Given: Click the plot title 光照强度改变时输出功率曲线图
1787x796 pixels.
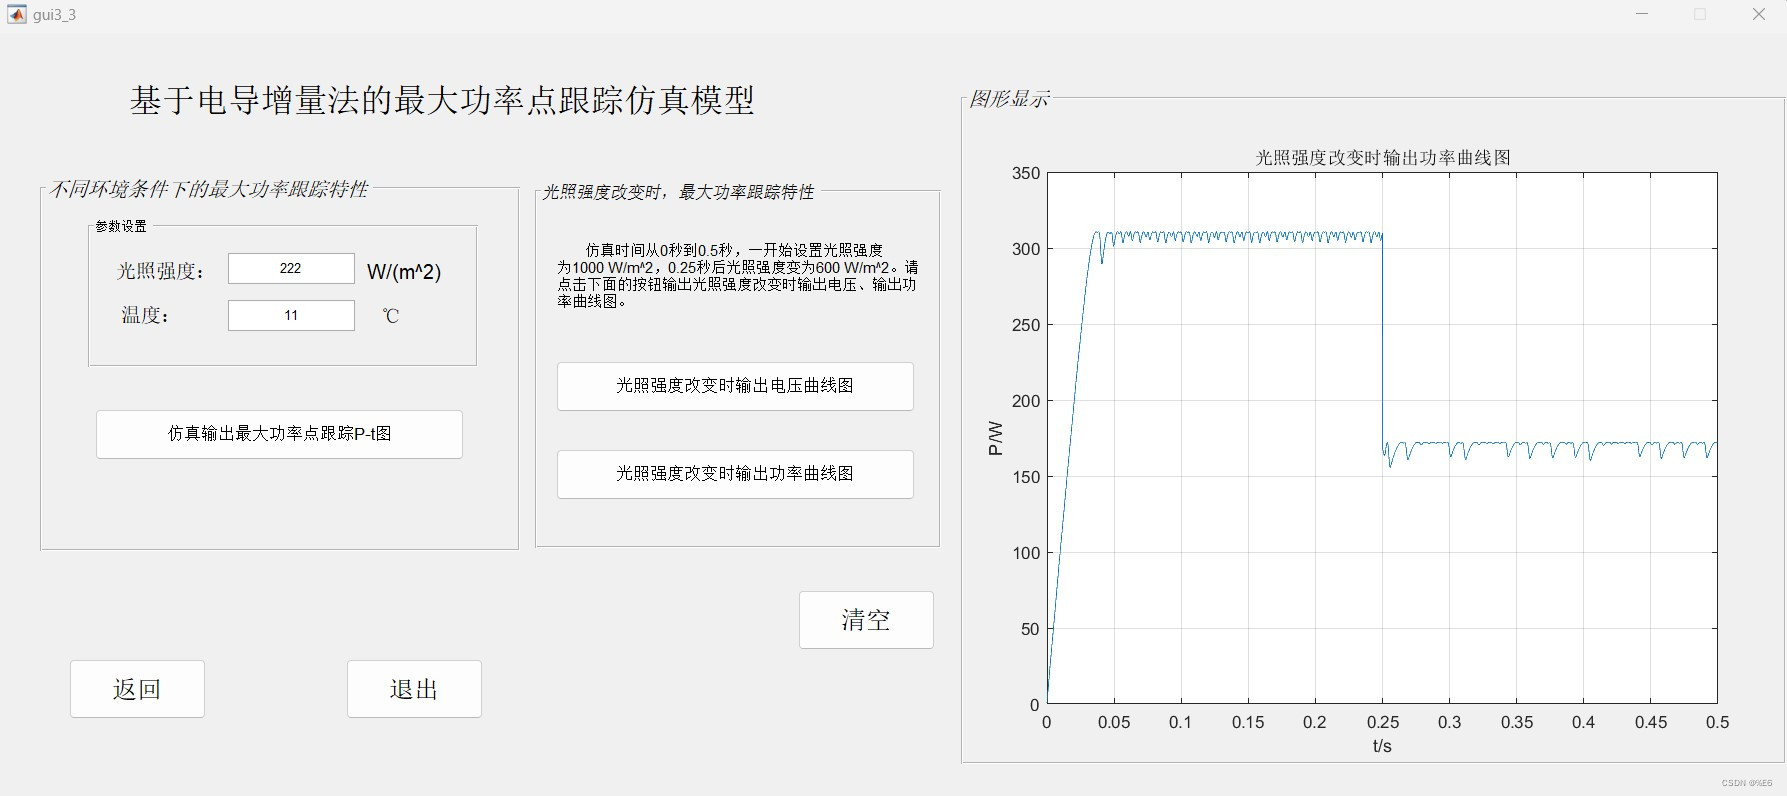Looking at the screenshot, I should point(1383,158).
